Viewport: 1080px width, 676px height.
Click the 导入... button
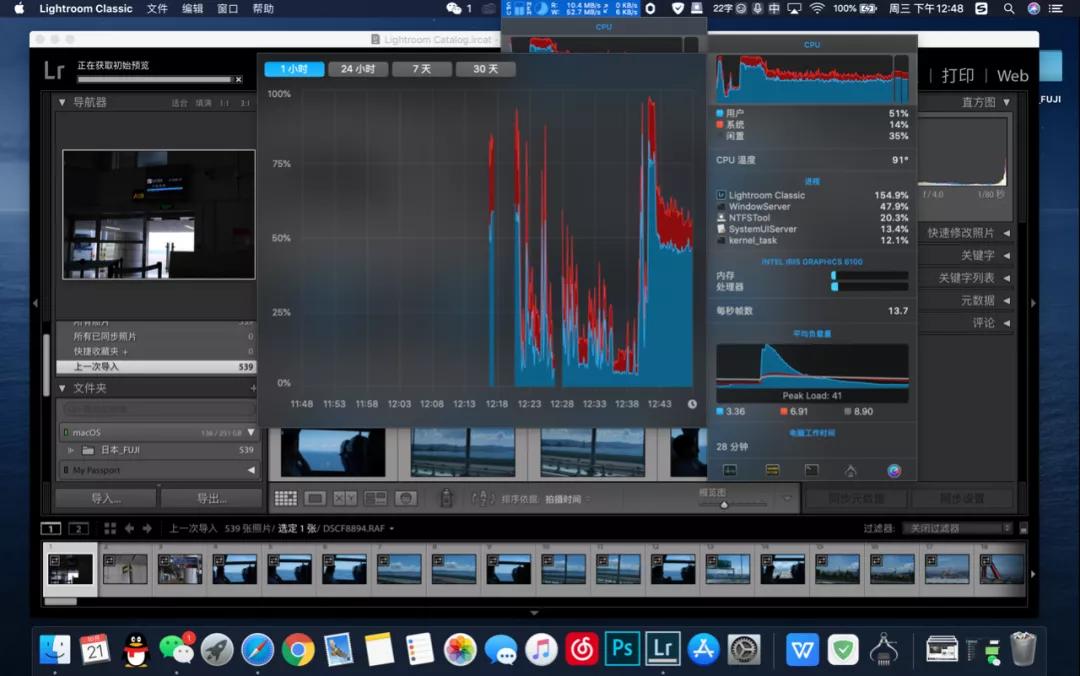pyautogui.click(x=105, y=498)
